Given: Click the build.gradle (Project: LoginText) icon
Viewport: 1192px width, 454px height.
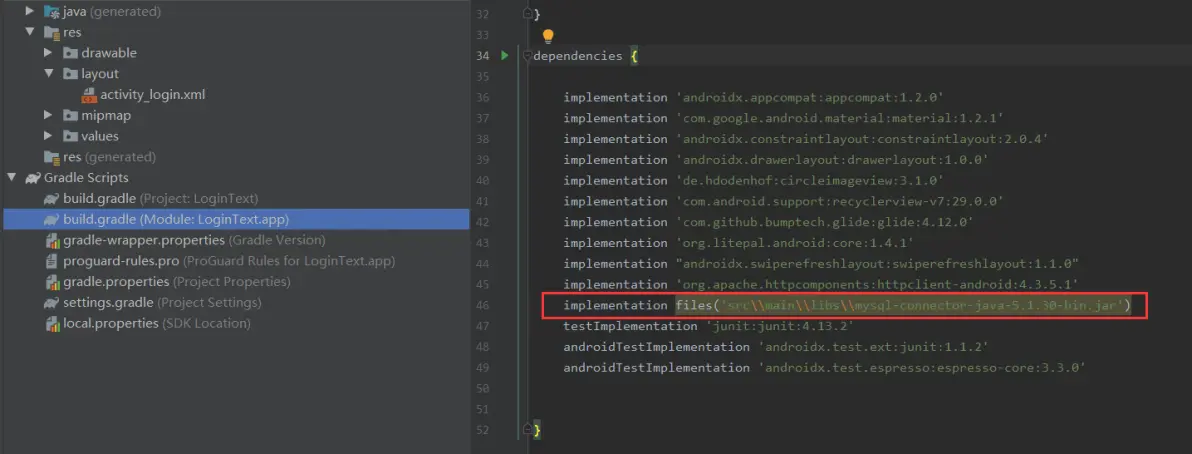Looking at the screenshot, I should coord(51,198).
